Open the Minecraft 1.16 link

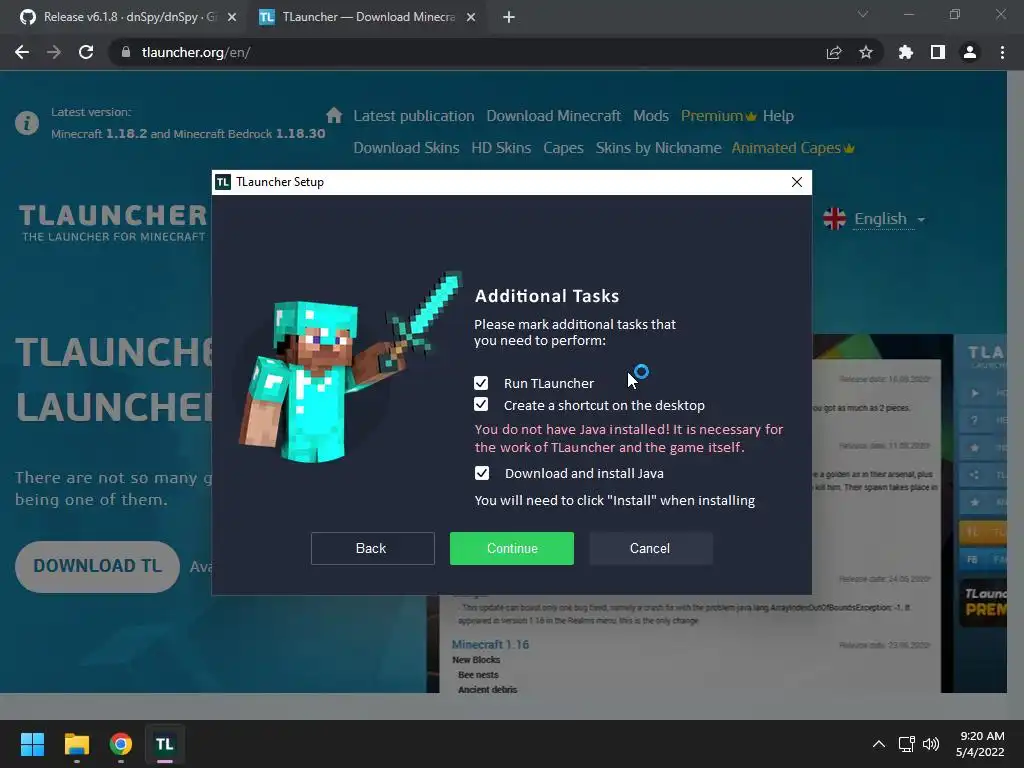click(490, 645)
